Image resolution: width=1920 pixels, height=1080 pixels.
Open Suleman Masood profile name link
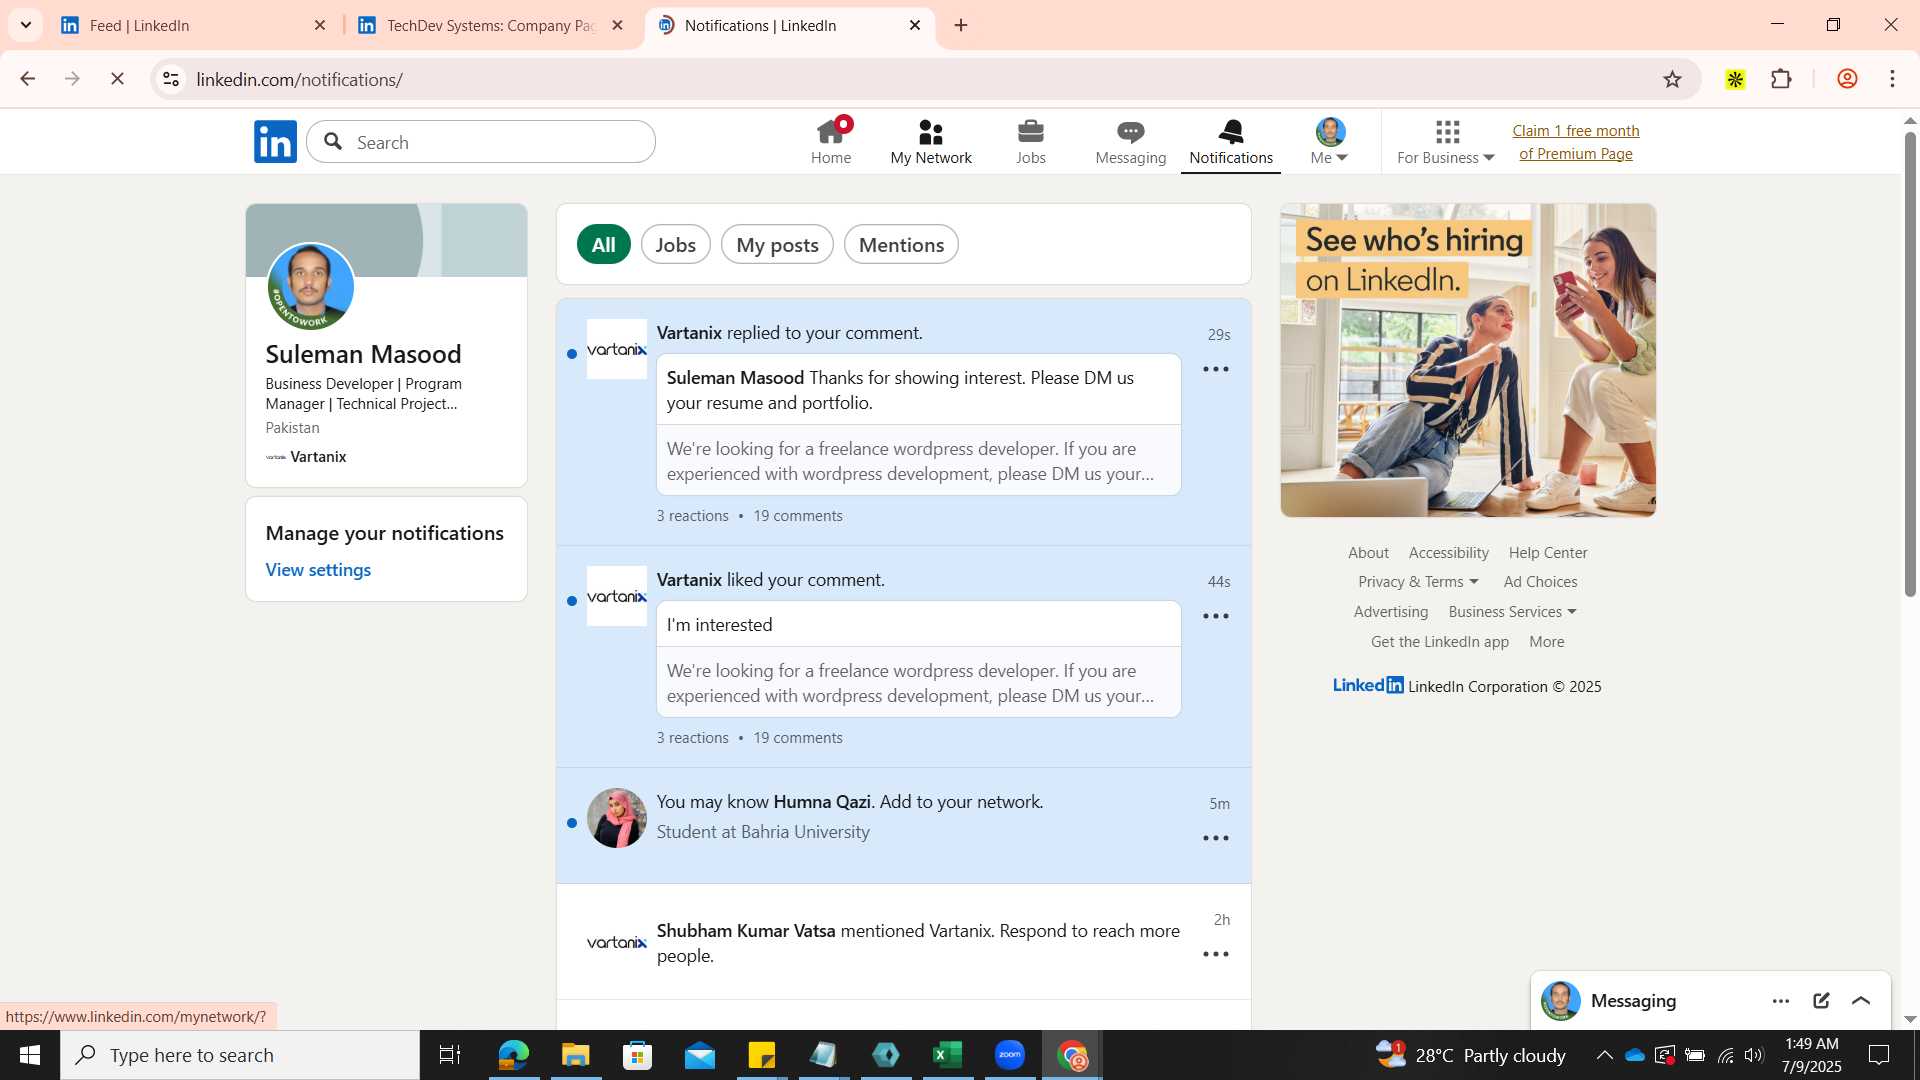click(363, 354)
